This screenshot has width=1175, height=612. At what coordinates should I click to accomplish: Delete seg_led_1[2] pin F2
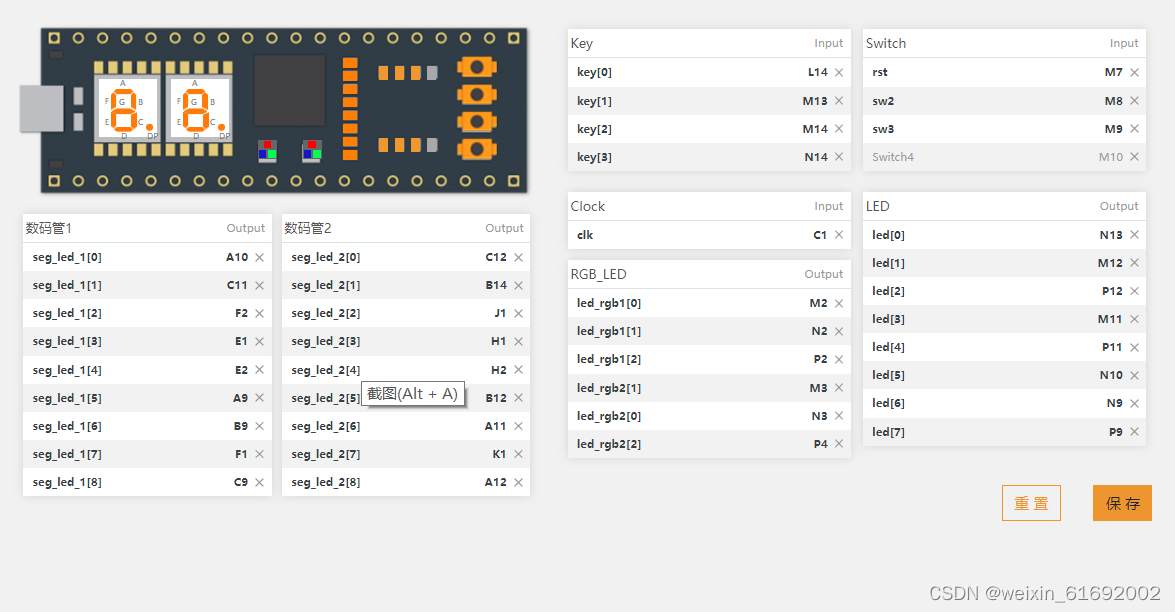pos(259,314)
